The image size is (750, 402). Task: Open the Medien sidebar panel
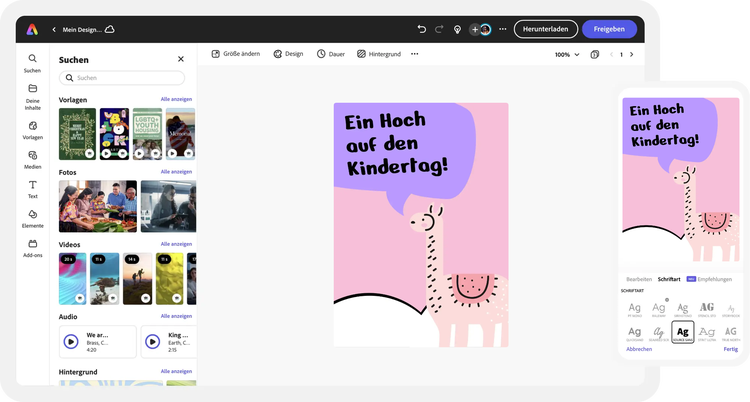(33, 160)
